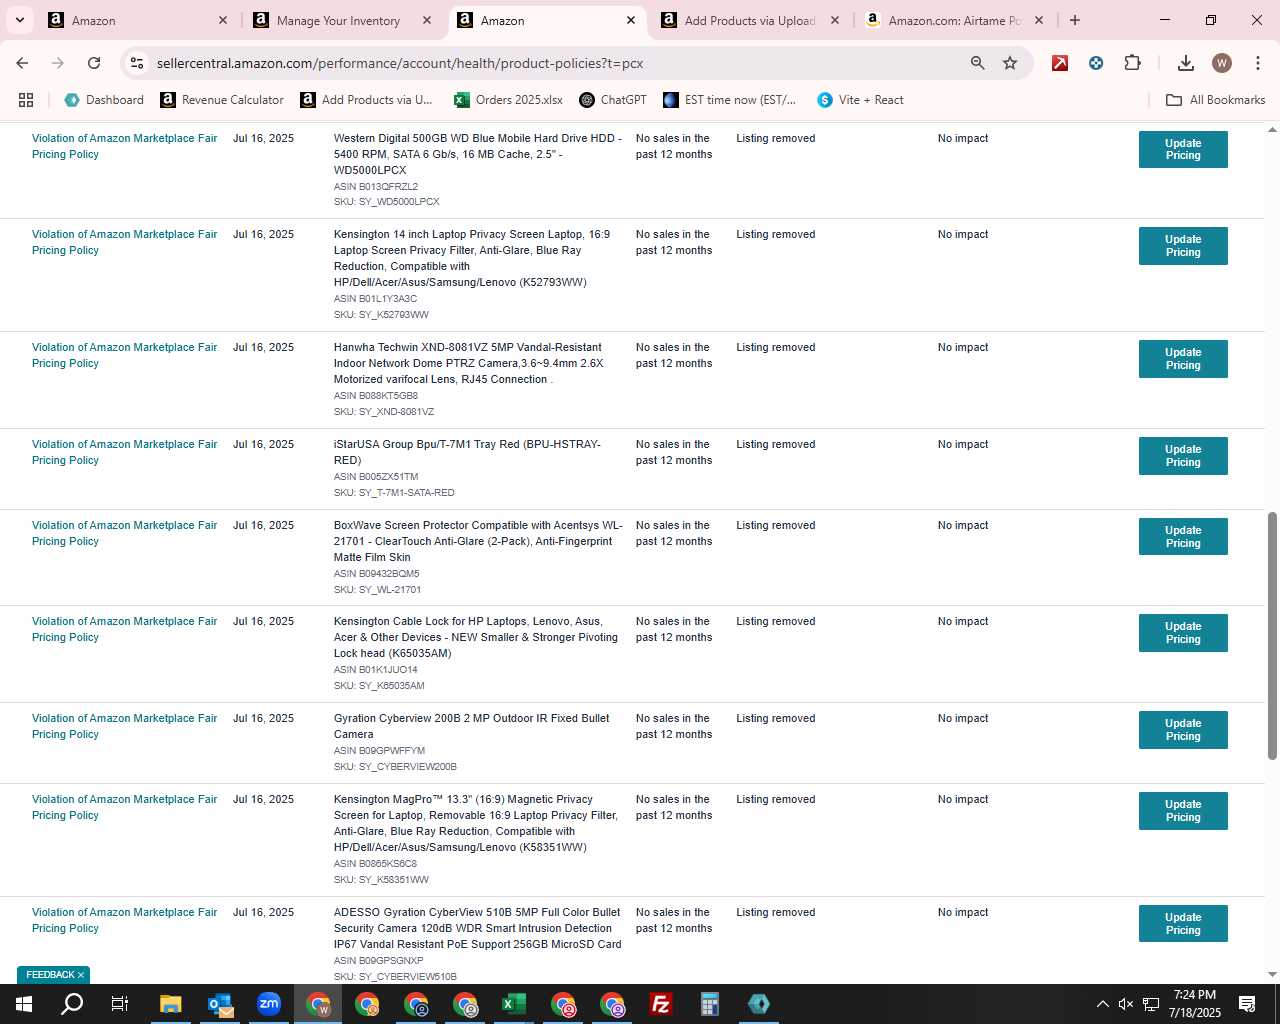Open the Orders 2025.xlsx bookmark
This screenshot has width=1280, height=1024.
(x=508, y=100)
